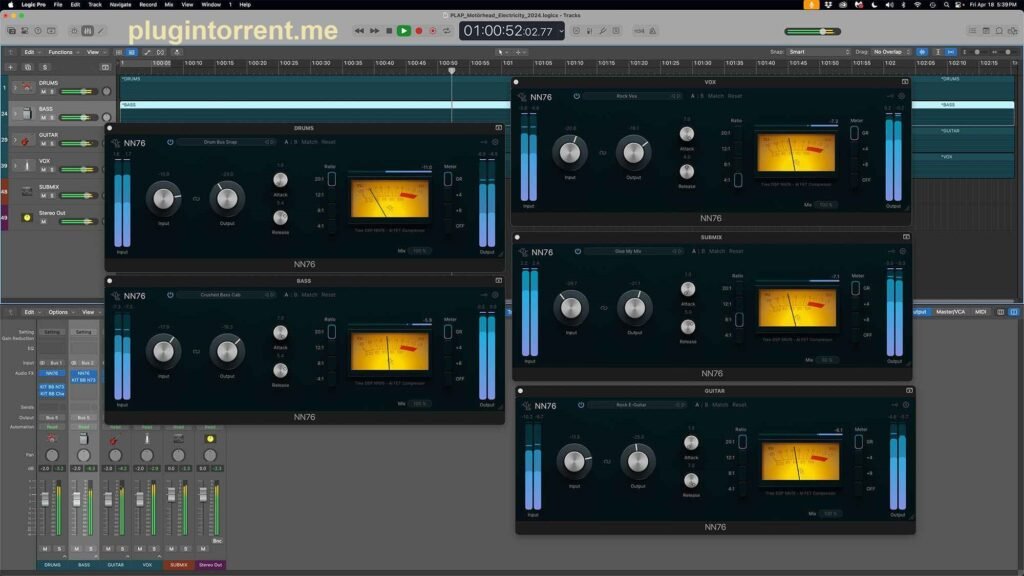
Task: Click the Input knob in DRUMS NN76 plugin
Action: click(x=163, y=199)
